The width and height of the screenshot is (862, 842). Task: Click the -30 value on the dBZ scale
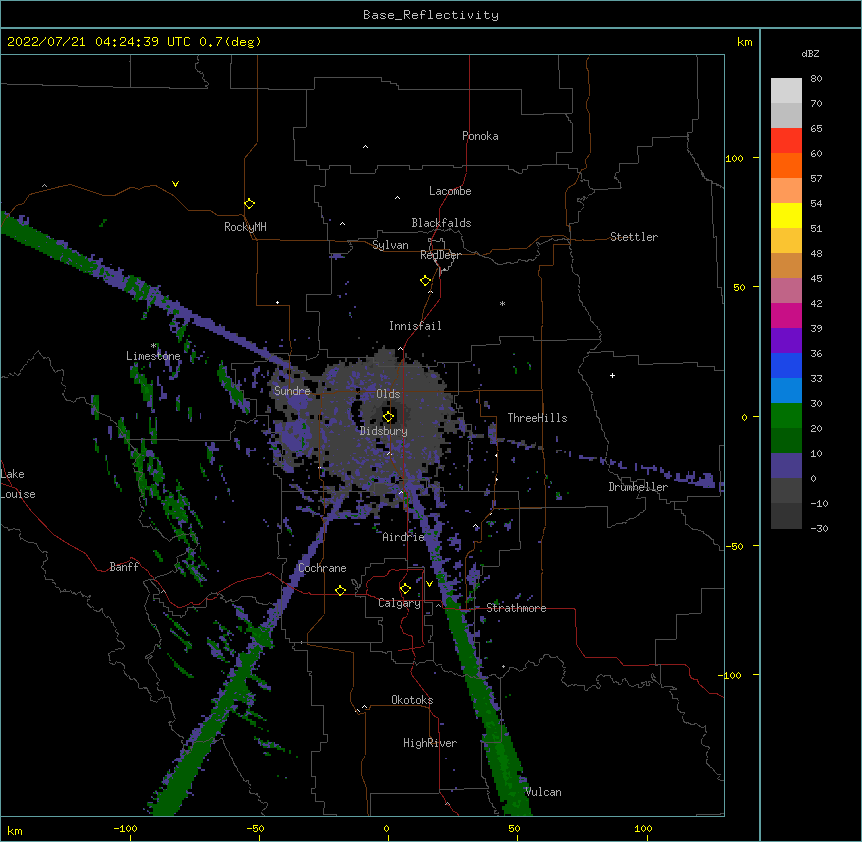(x=819, y=528)
